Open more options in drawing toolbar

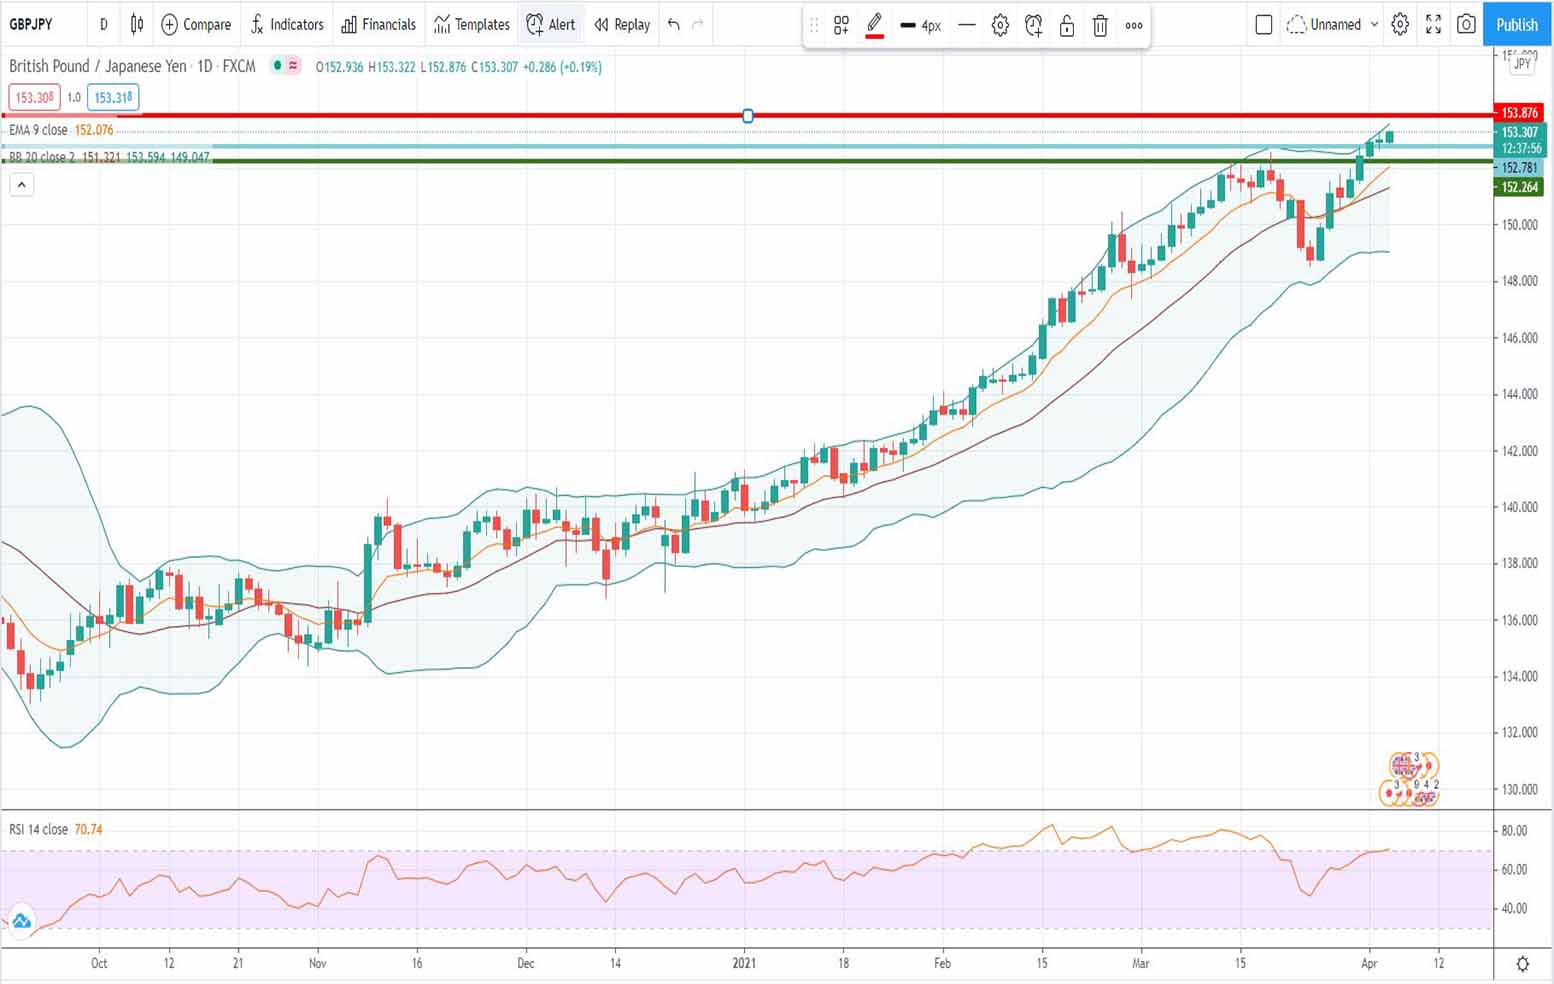point(1134,26)
